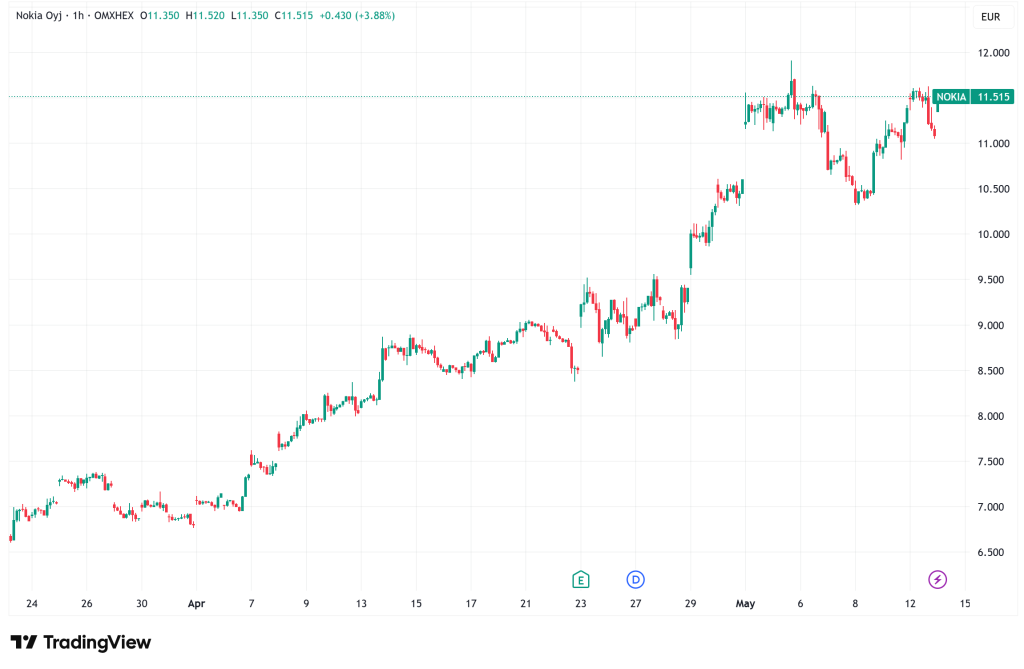Click the 12 date label on time axis
The height and width of the screenshot is (669, 1024).
tap(910, 604)
